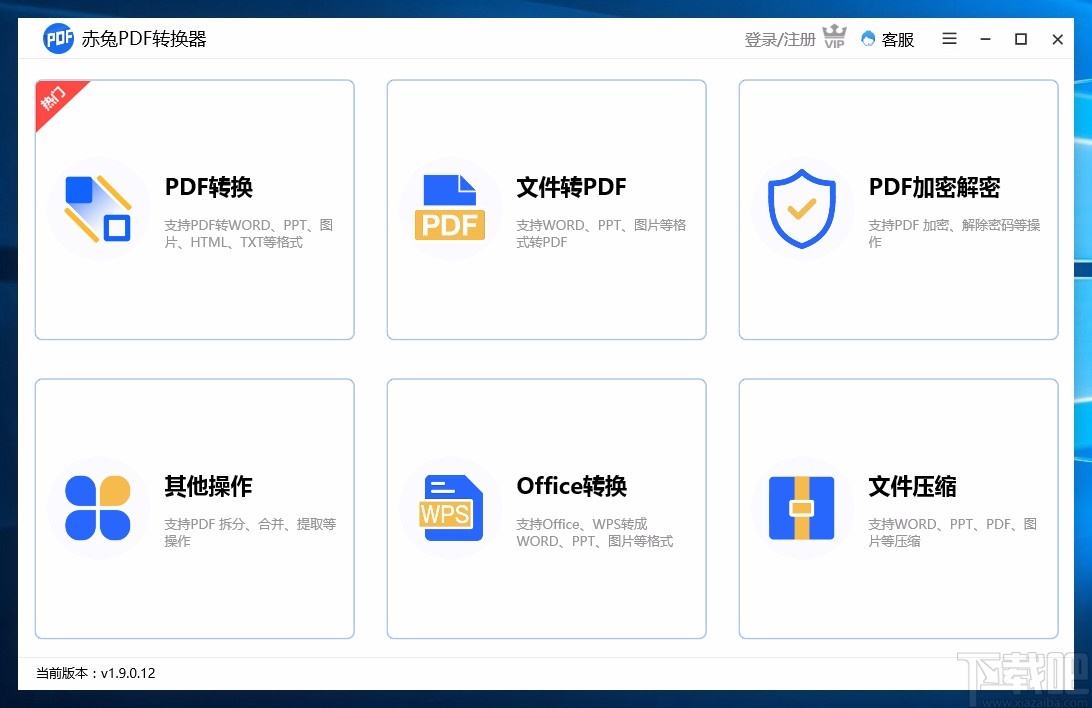
Task: Open the 登录/注册 login link
Action: [779, 38]
